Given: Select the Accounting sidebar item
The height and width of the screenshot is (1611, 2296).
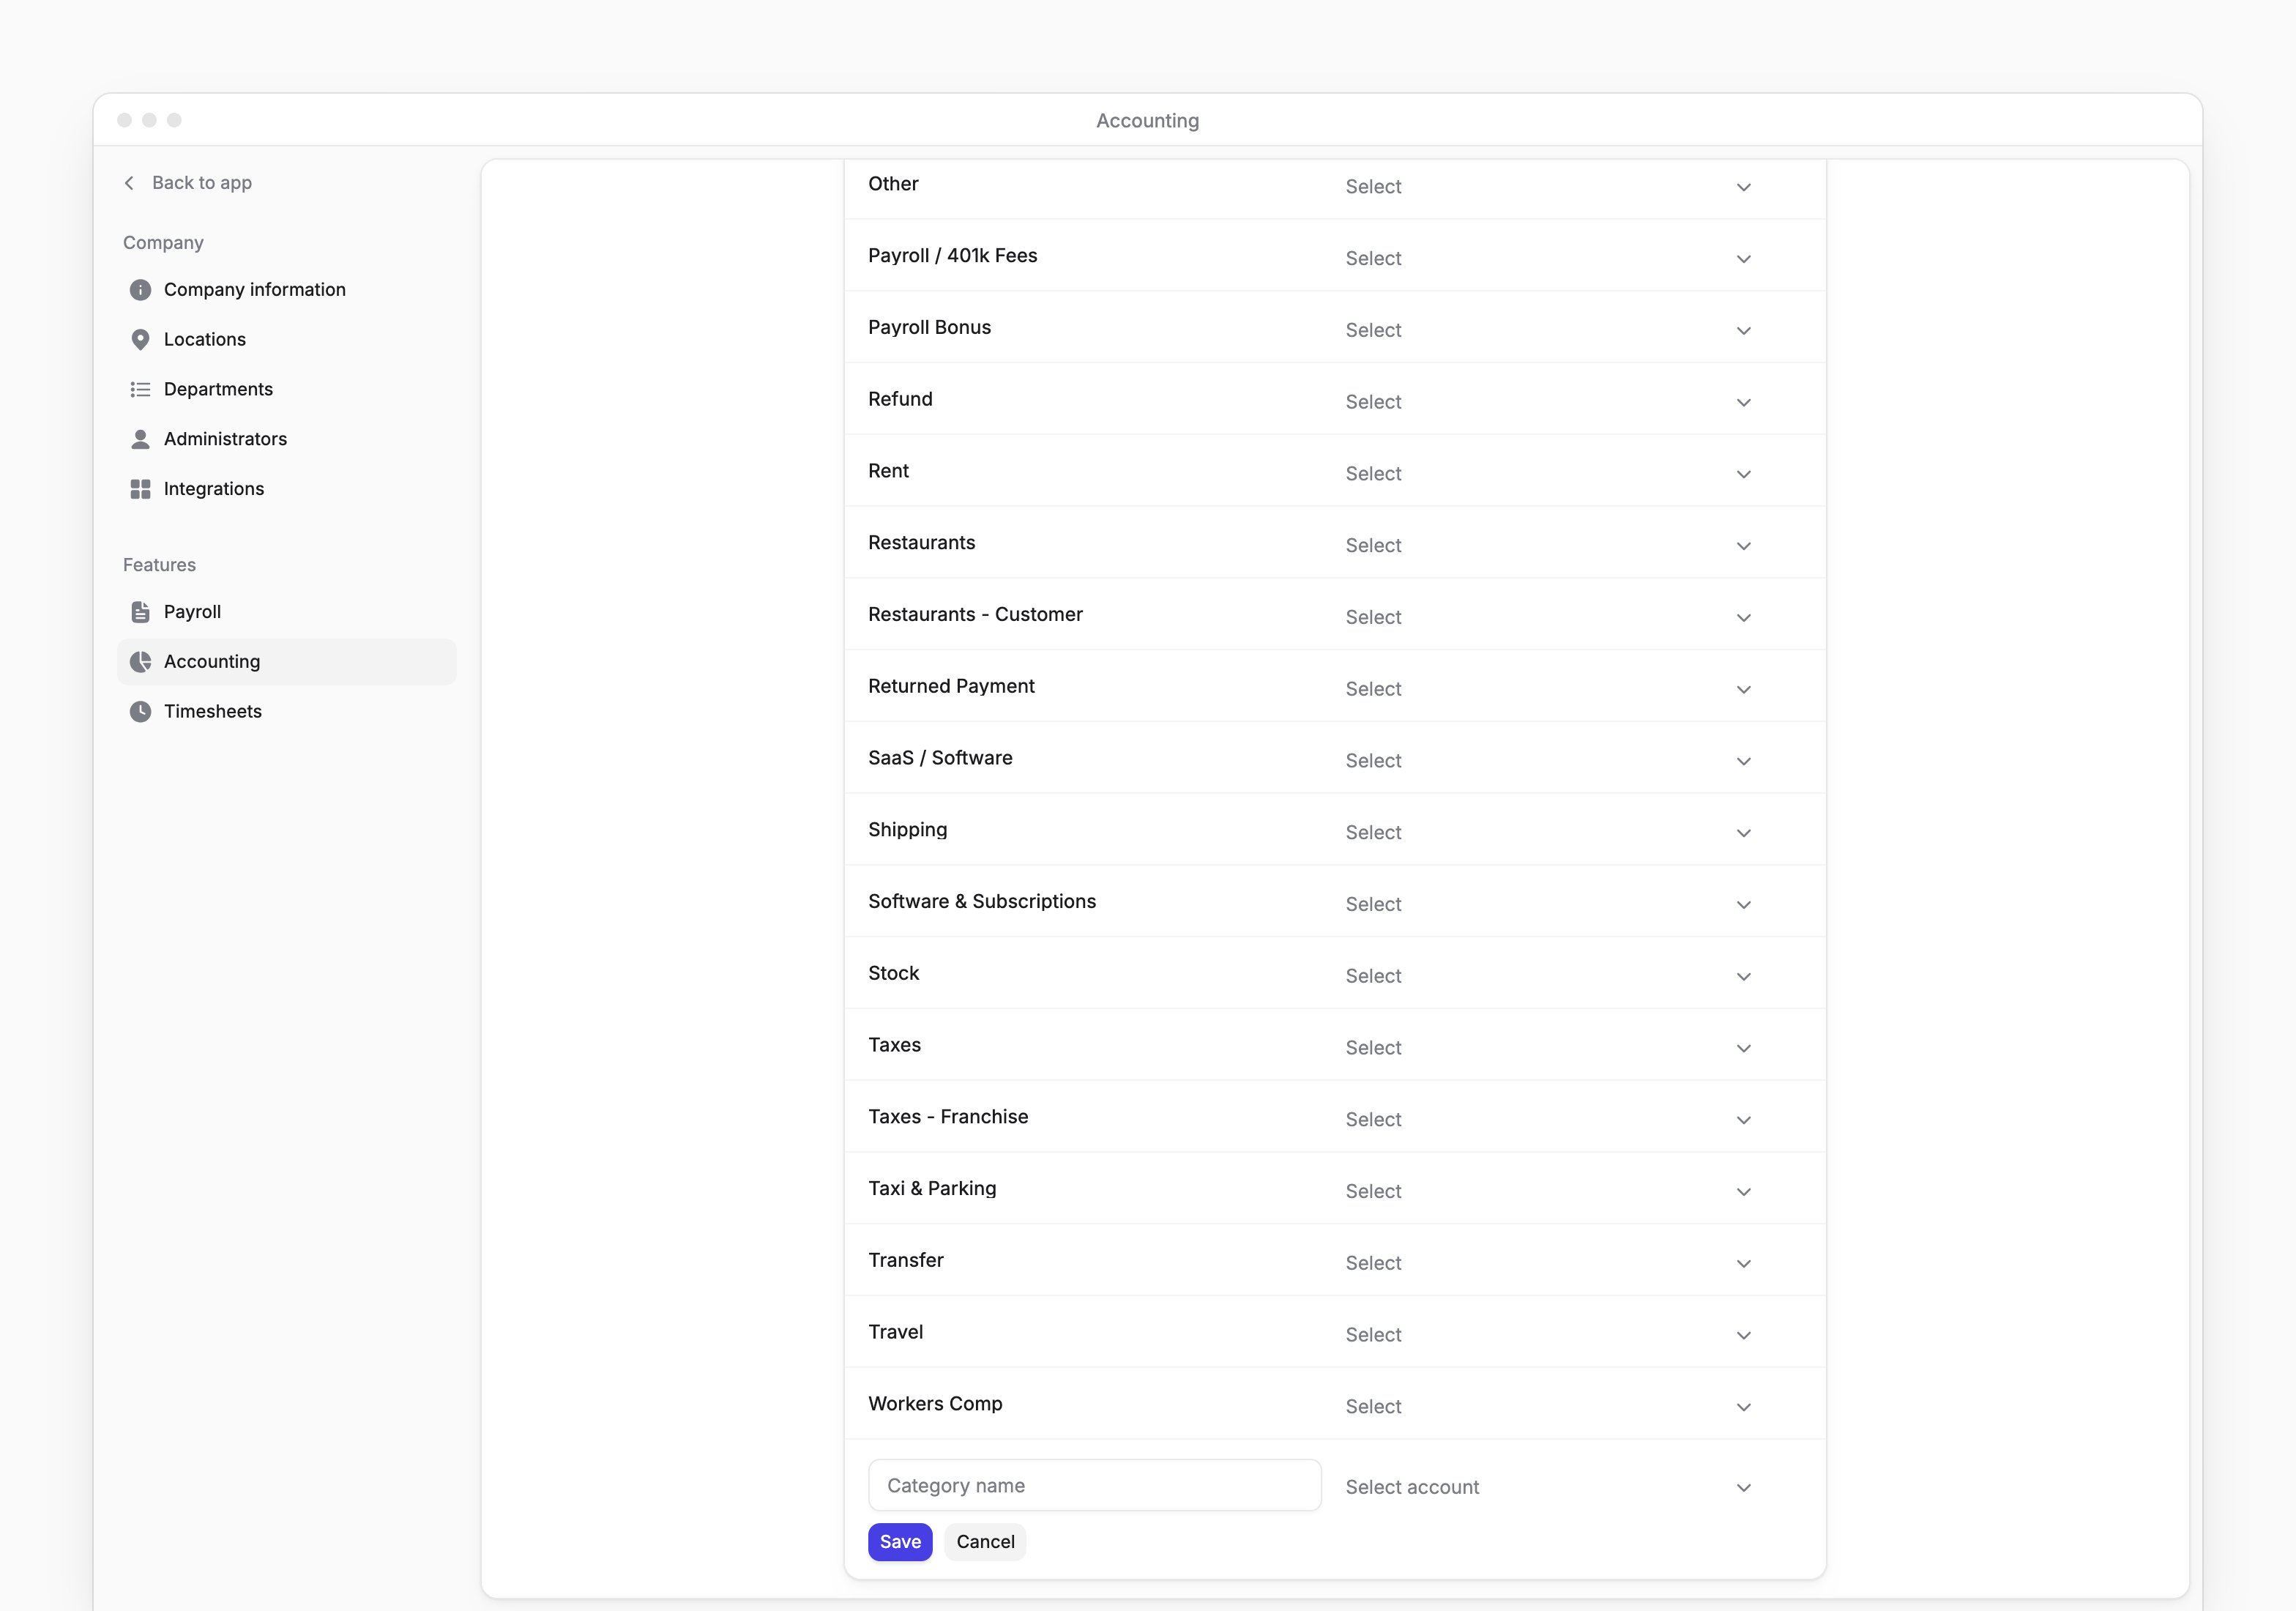Looking at the screenshot, I should click(x=286, y=662).
